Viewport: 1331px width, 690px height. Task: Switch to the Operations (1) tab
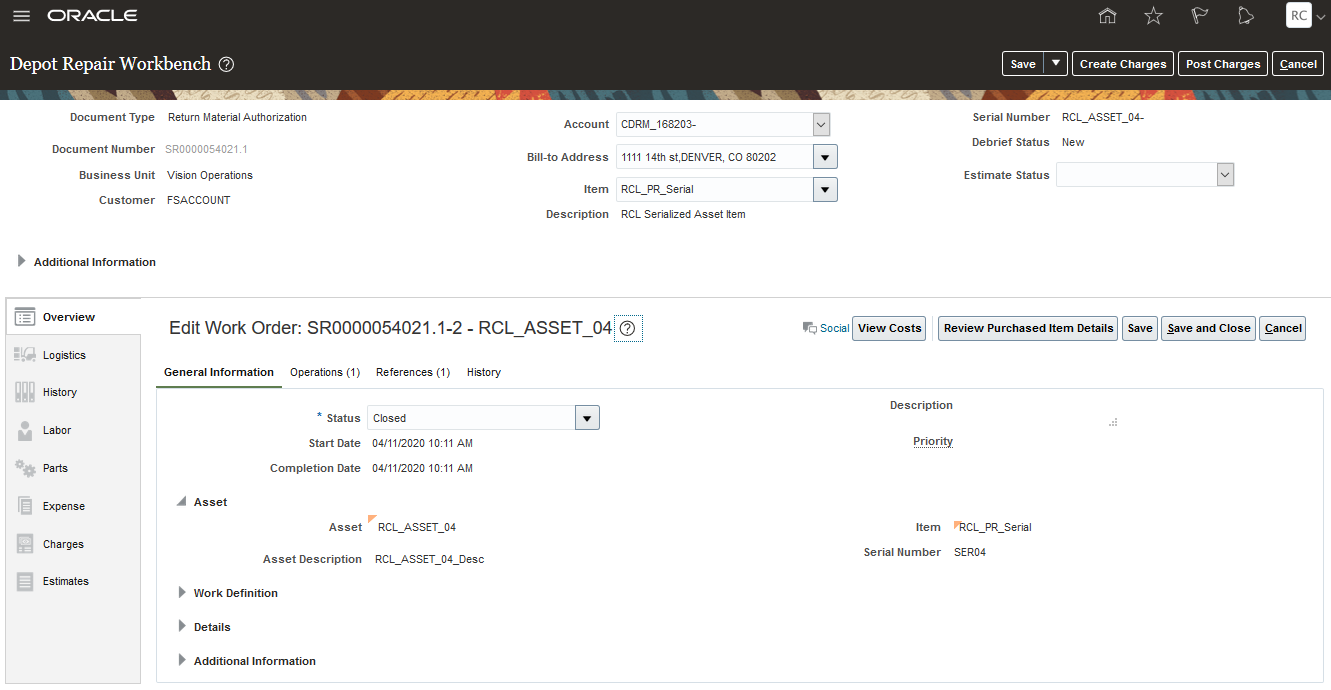click(325, 372)
